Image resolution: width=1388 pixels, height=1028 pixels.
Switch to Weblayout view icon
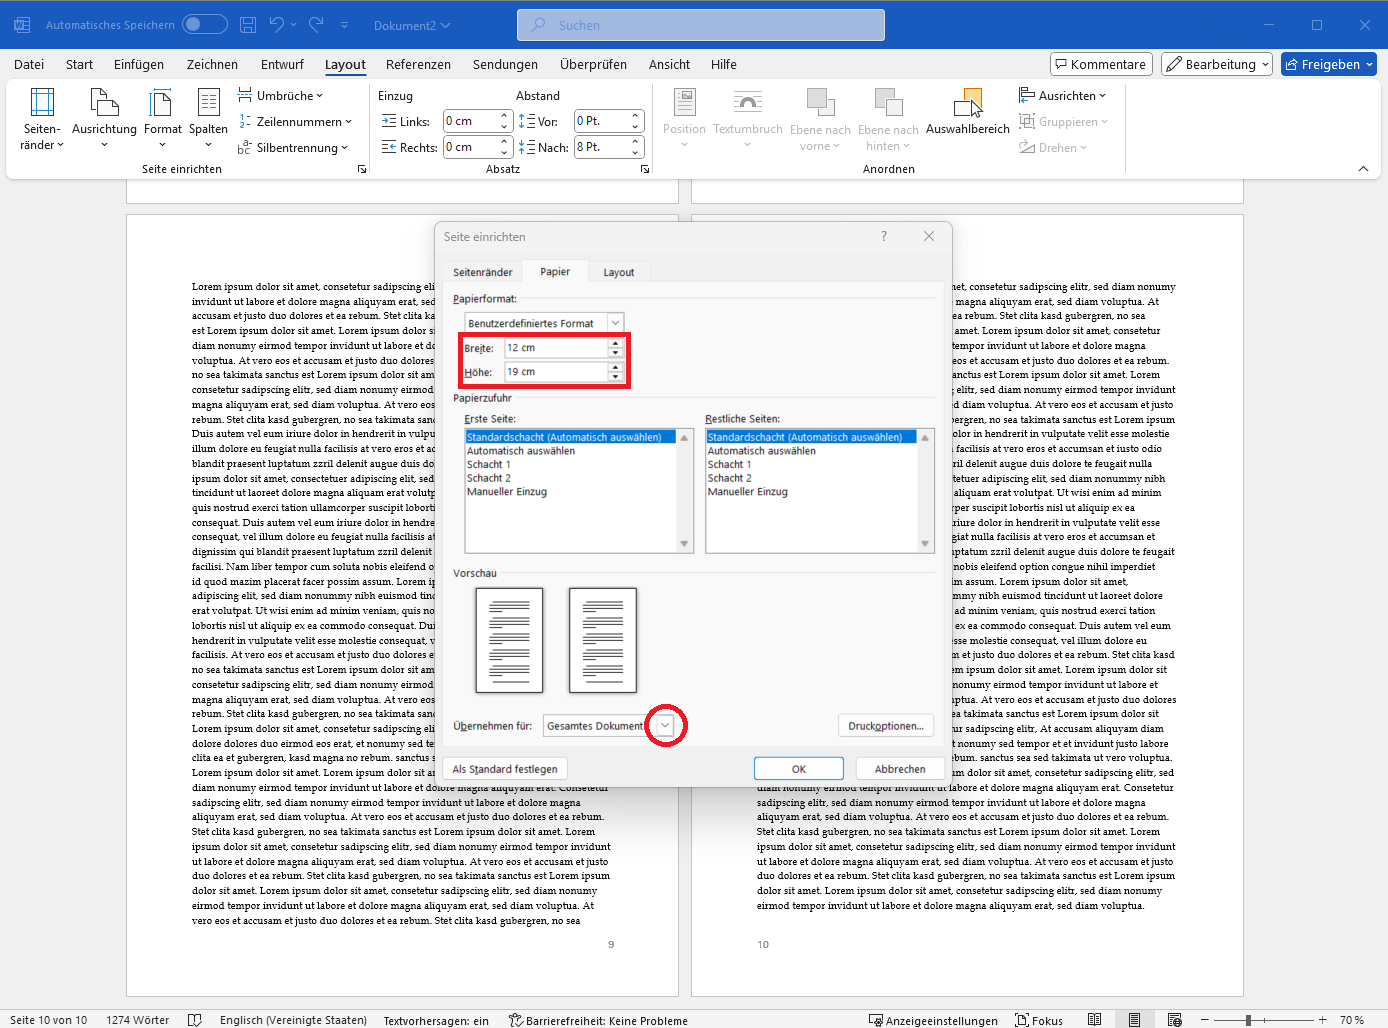point(1175,1020)
